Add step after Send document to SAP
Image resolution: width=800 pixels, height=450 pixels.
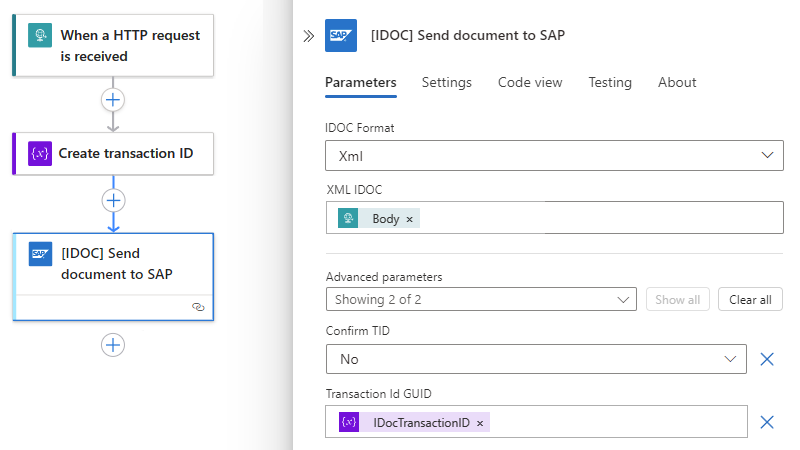click(113, 344)
